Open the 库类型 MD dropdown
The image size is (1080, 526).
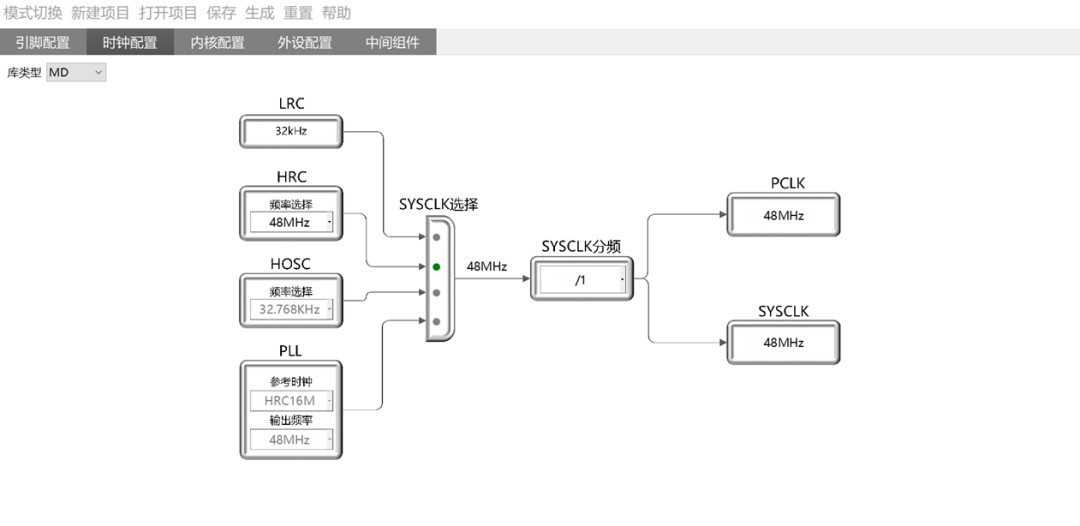pos(76,72)
